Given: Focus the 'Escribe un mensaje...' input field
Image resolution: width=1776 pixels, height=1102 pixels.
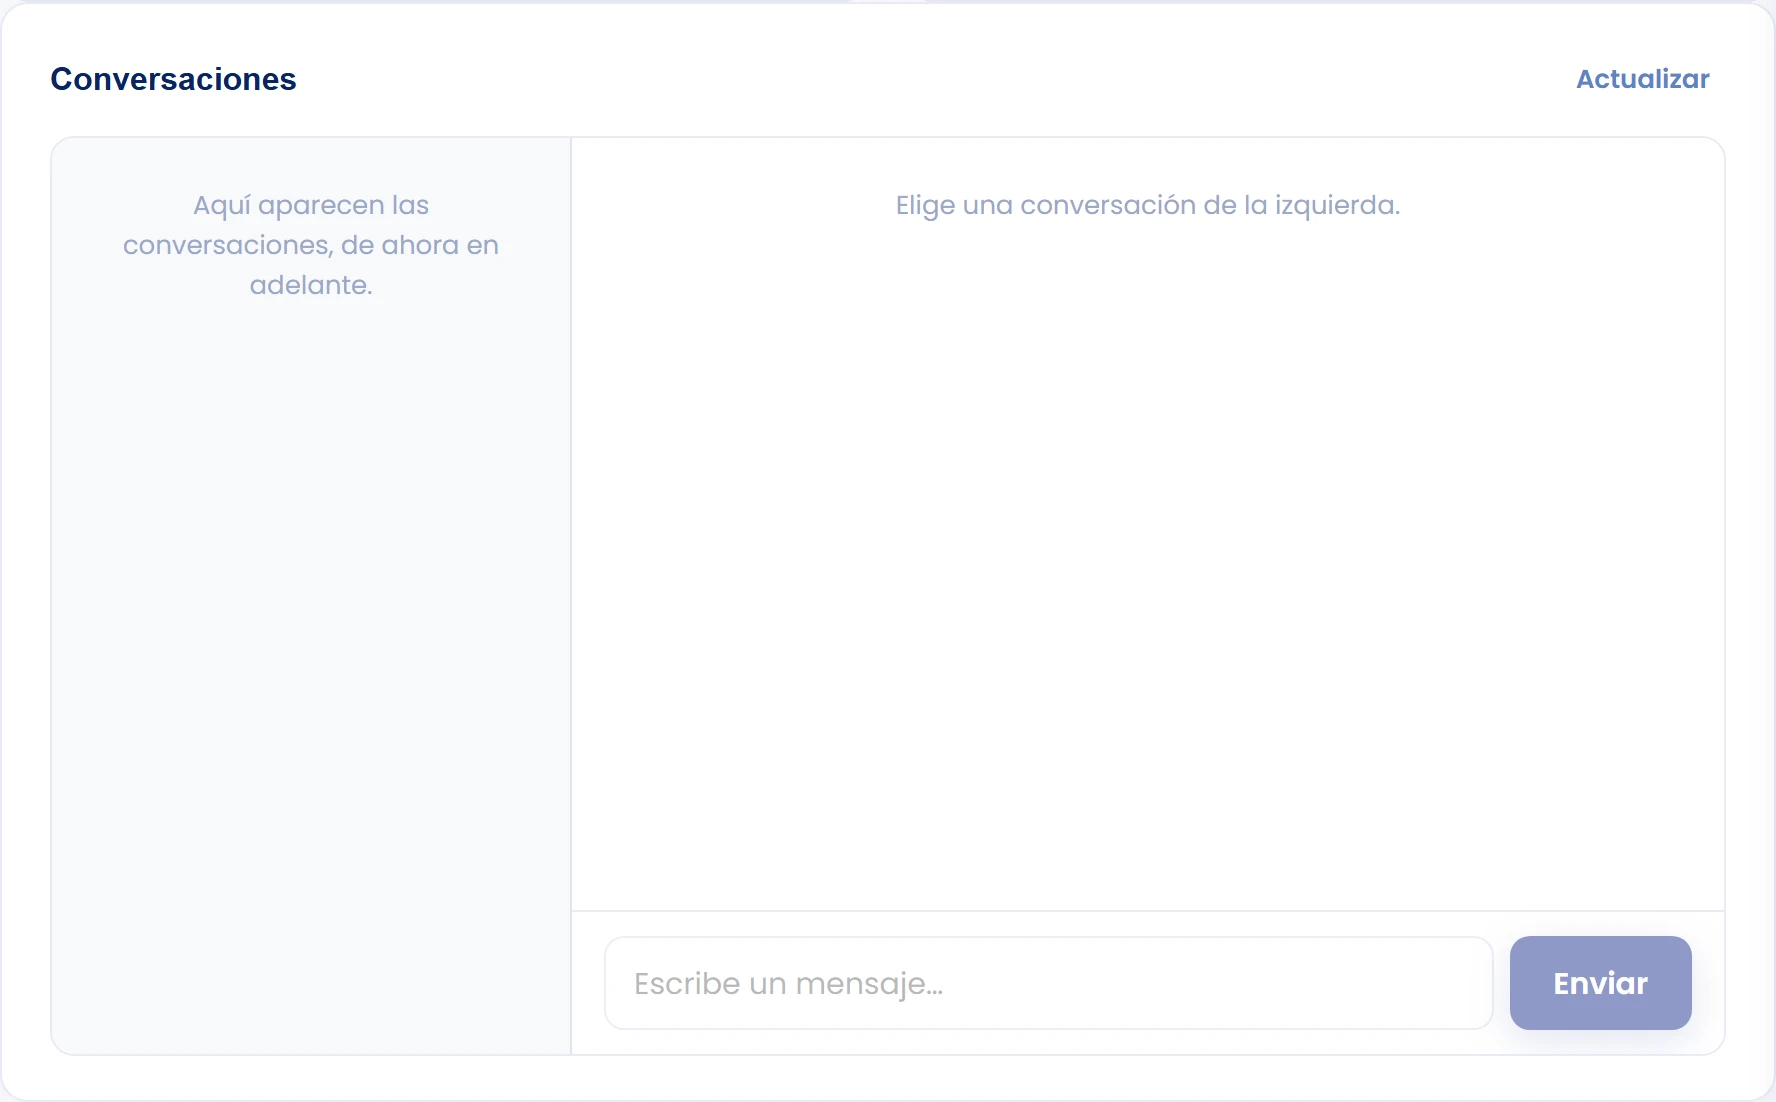Looking at the screenshot, I should pos(1048,983).
